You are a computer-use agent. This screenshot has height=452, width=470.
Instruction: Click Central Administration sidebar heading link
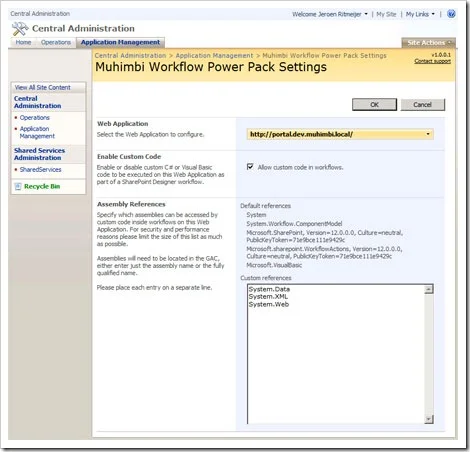point(37,102)
